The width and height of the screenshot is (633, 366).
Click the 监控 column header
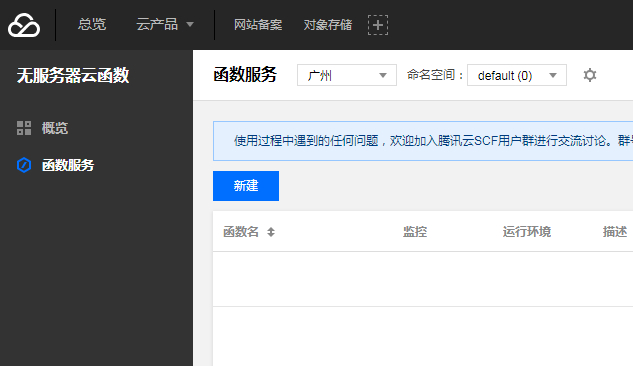415,232
